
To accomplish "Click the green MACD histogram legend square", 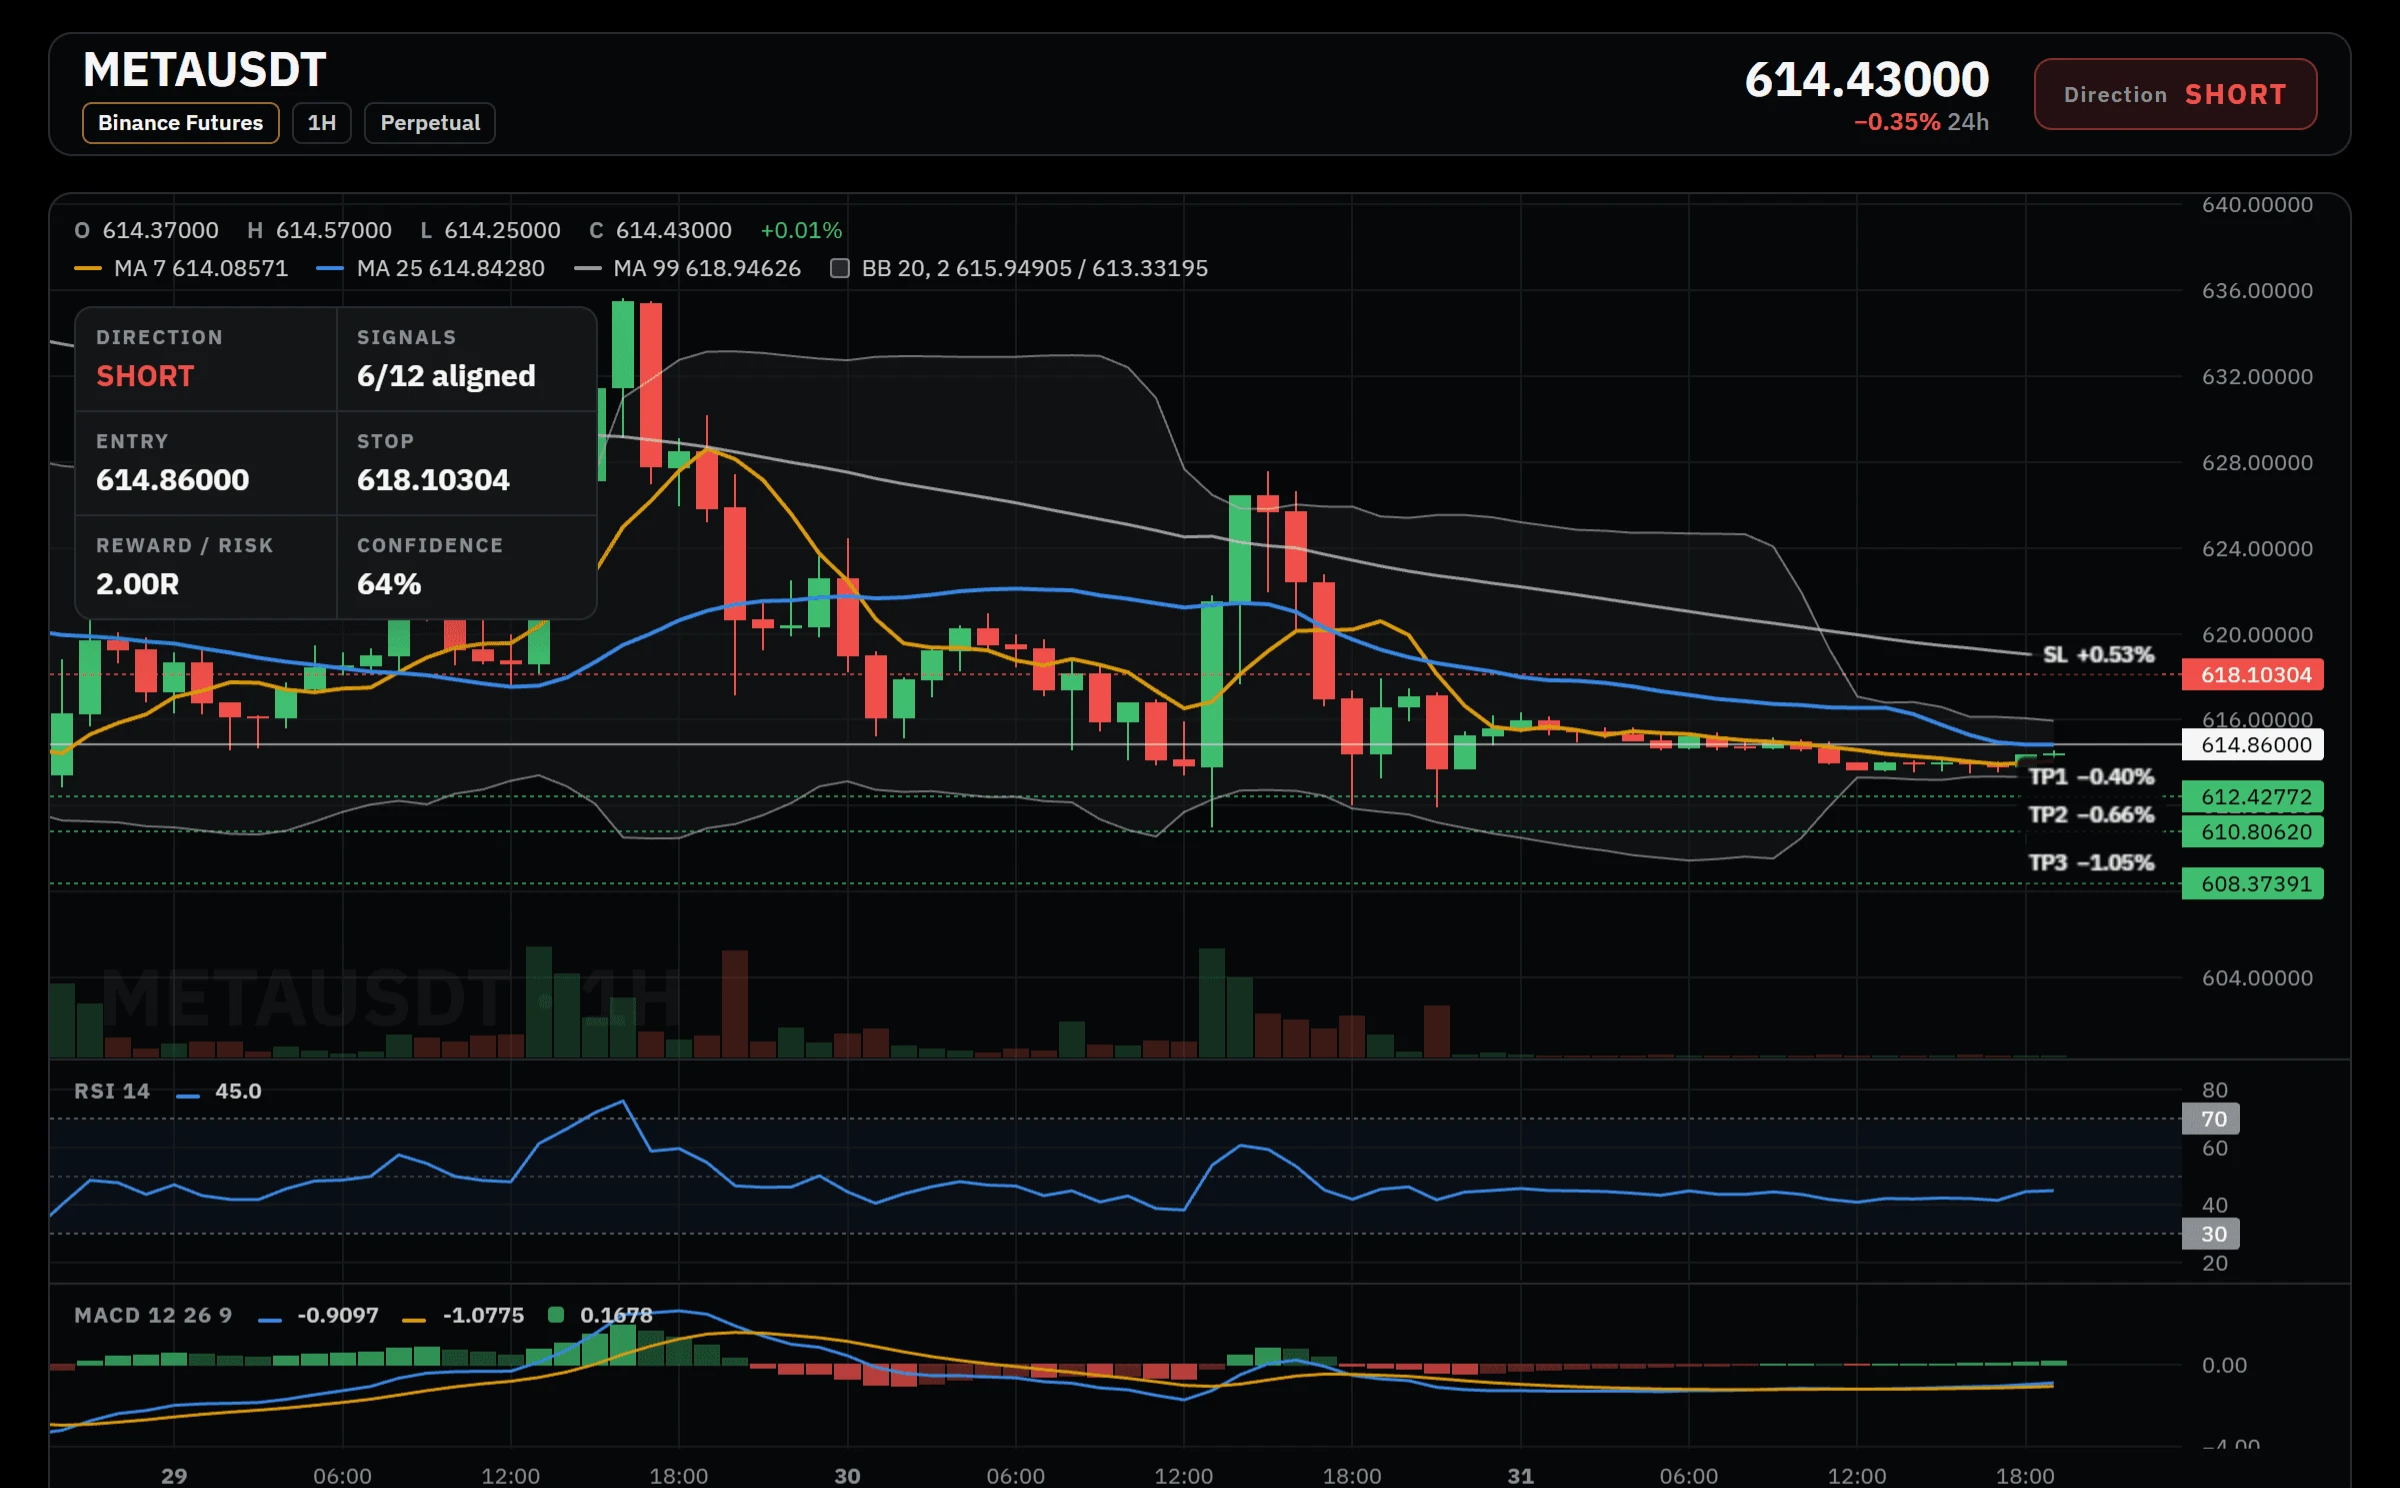I will [556, 1315].
